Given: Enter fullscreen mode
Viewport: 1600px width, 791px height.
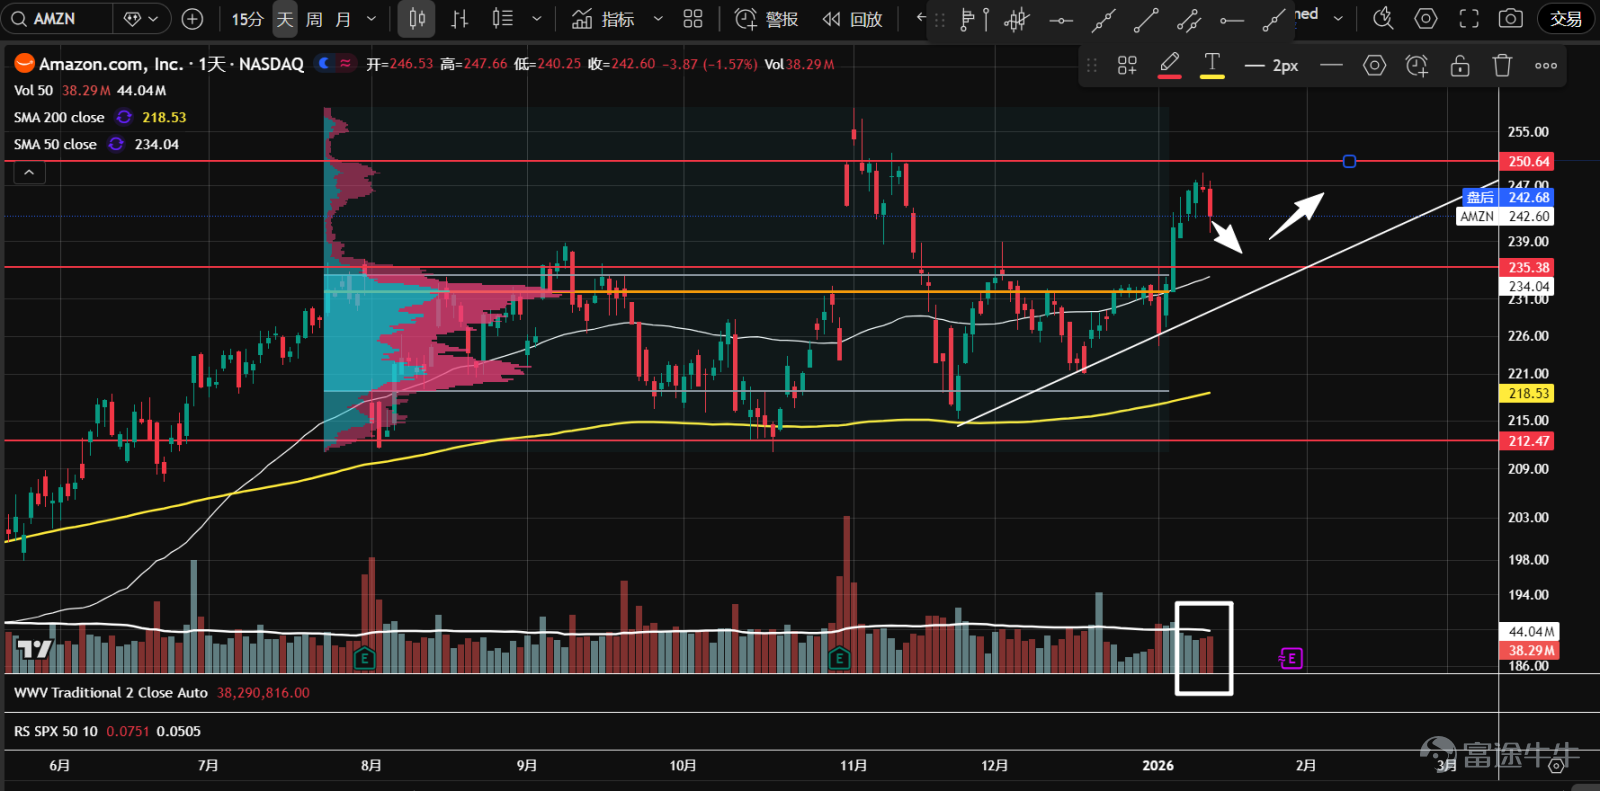Looking at the screenshot, I should click(x=1469, y=18).
